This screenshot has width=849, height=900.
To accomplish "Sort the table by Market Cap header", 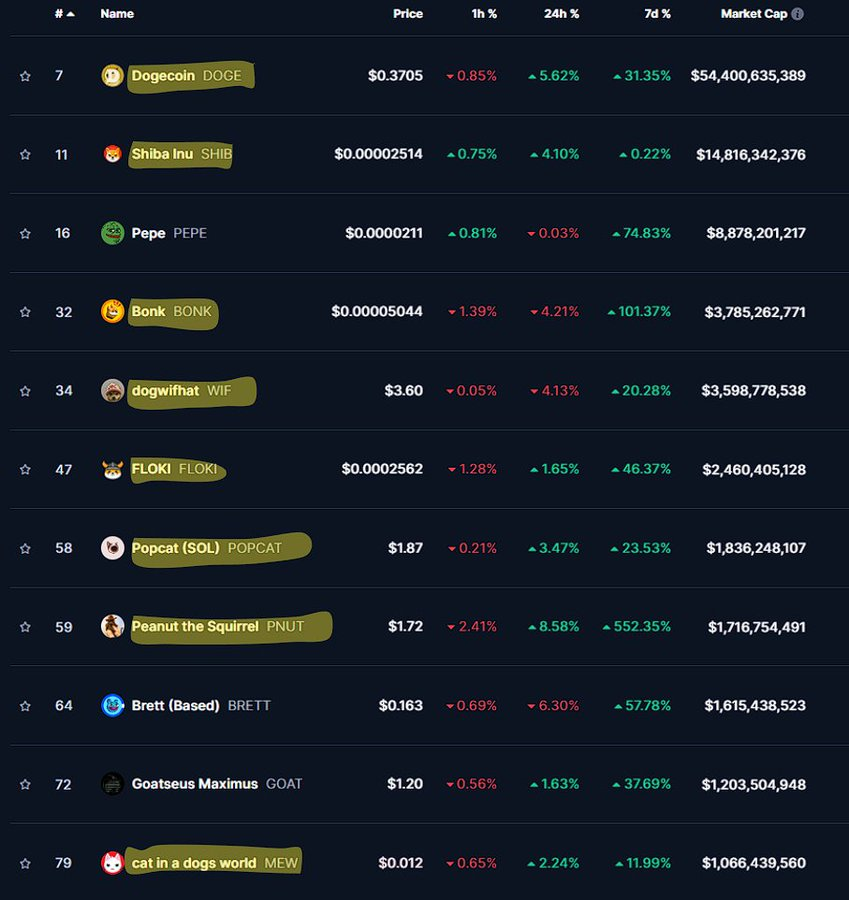I will point(754,14).
